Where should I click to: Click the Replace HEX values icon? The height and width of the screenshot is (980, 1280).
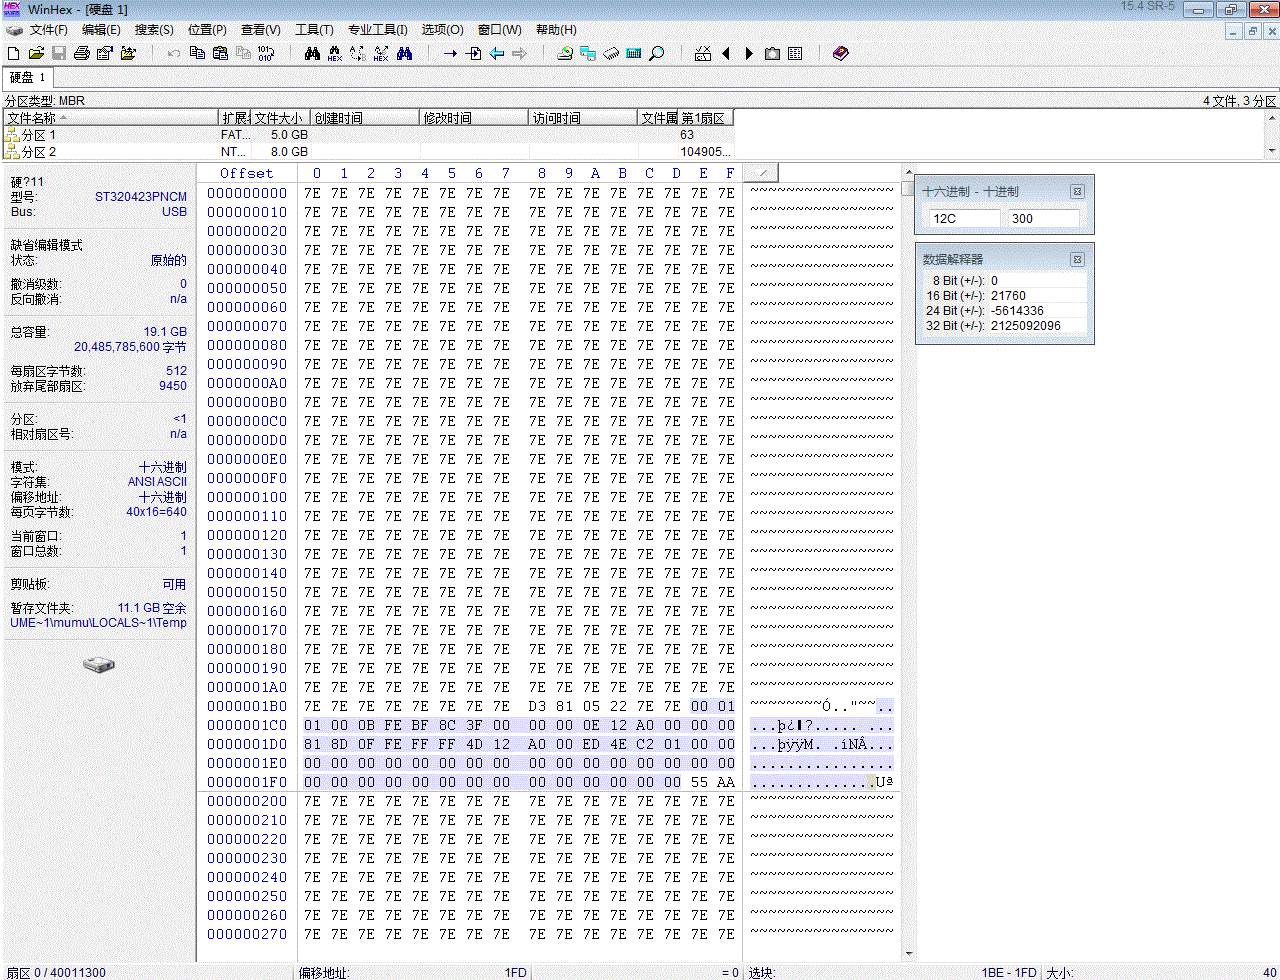click(x=381, y=53)
